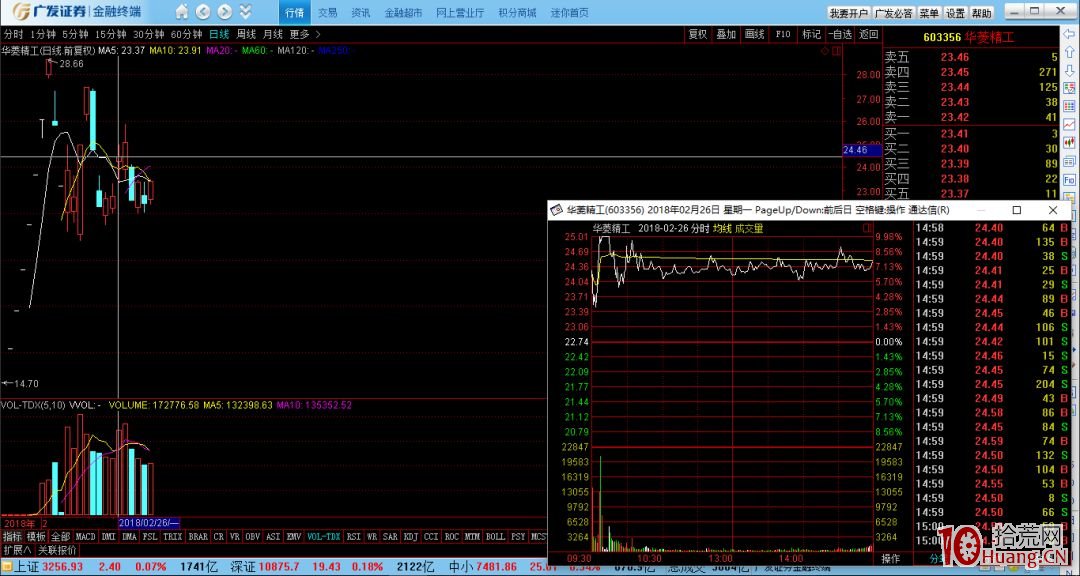Open the multi-window layout sidebar icon
This screenshot has height=576, width=1080.
[1069, 161]
